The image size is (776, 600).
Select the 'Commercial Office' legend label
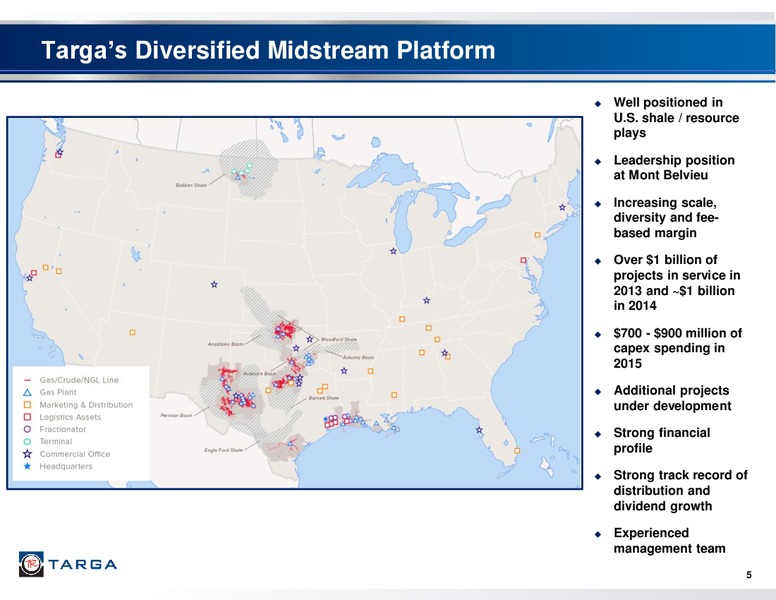click(x=75, y=453)
